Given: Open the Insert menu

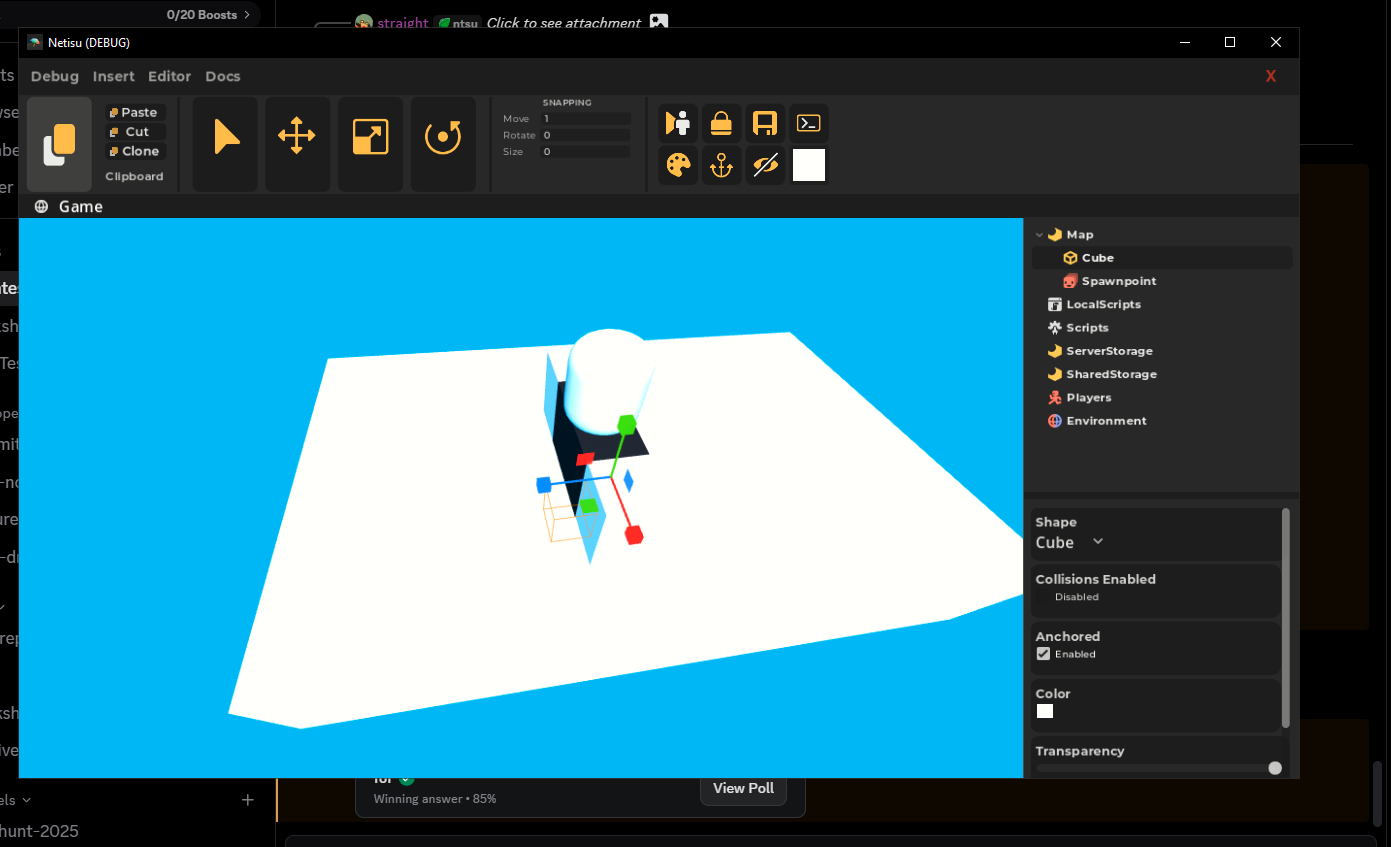Looking at the screenshot, I should [113, 76].
